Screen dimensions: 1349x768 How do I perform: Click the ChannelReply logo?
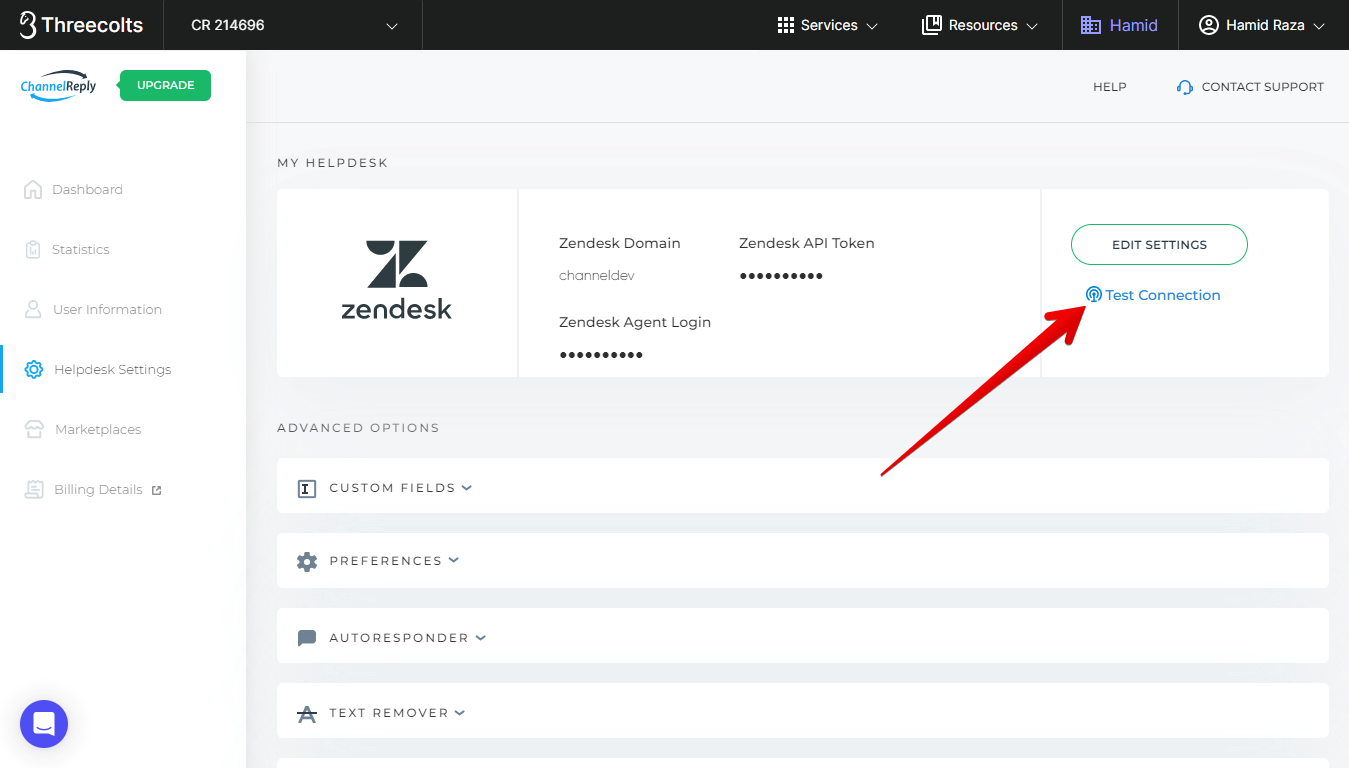pos(59,86)
